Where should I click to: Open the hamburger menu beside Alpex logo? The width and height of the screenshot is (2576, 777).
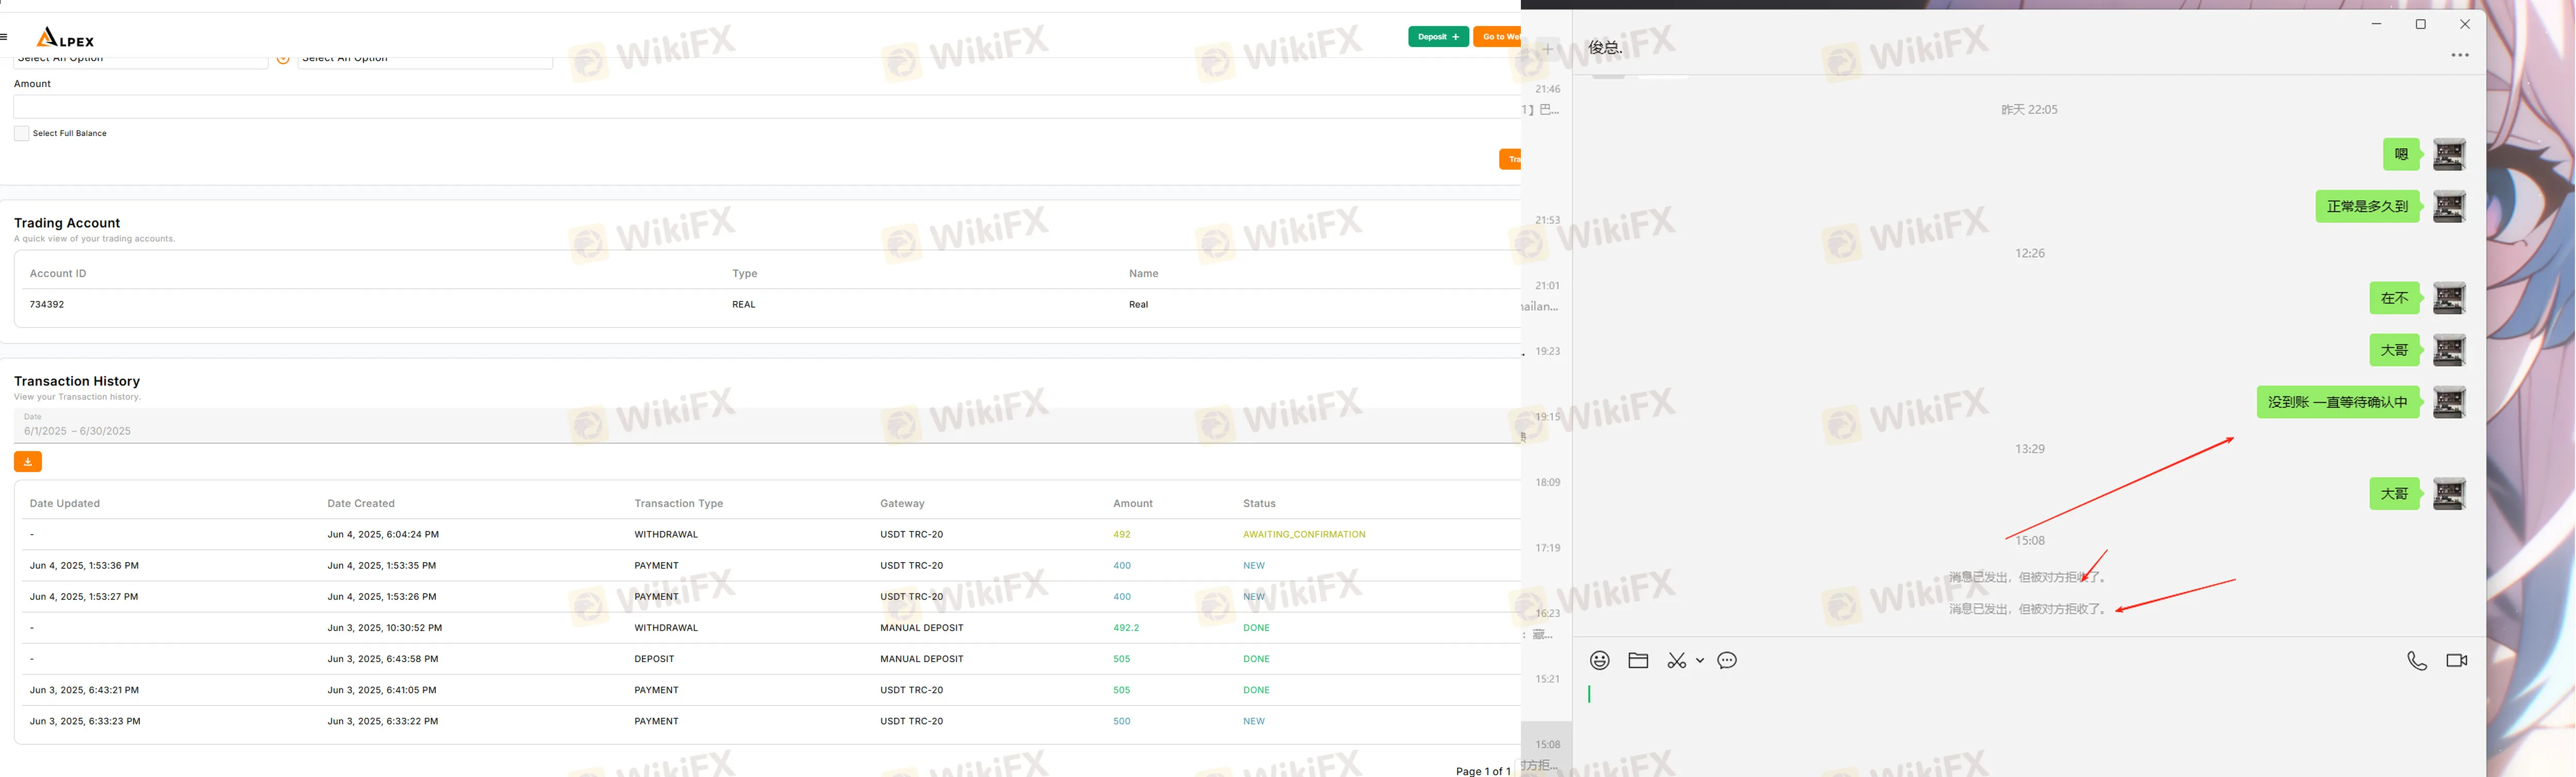point(5,37)
